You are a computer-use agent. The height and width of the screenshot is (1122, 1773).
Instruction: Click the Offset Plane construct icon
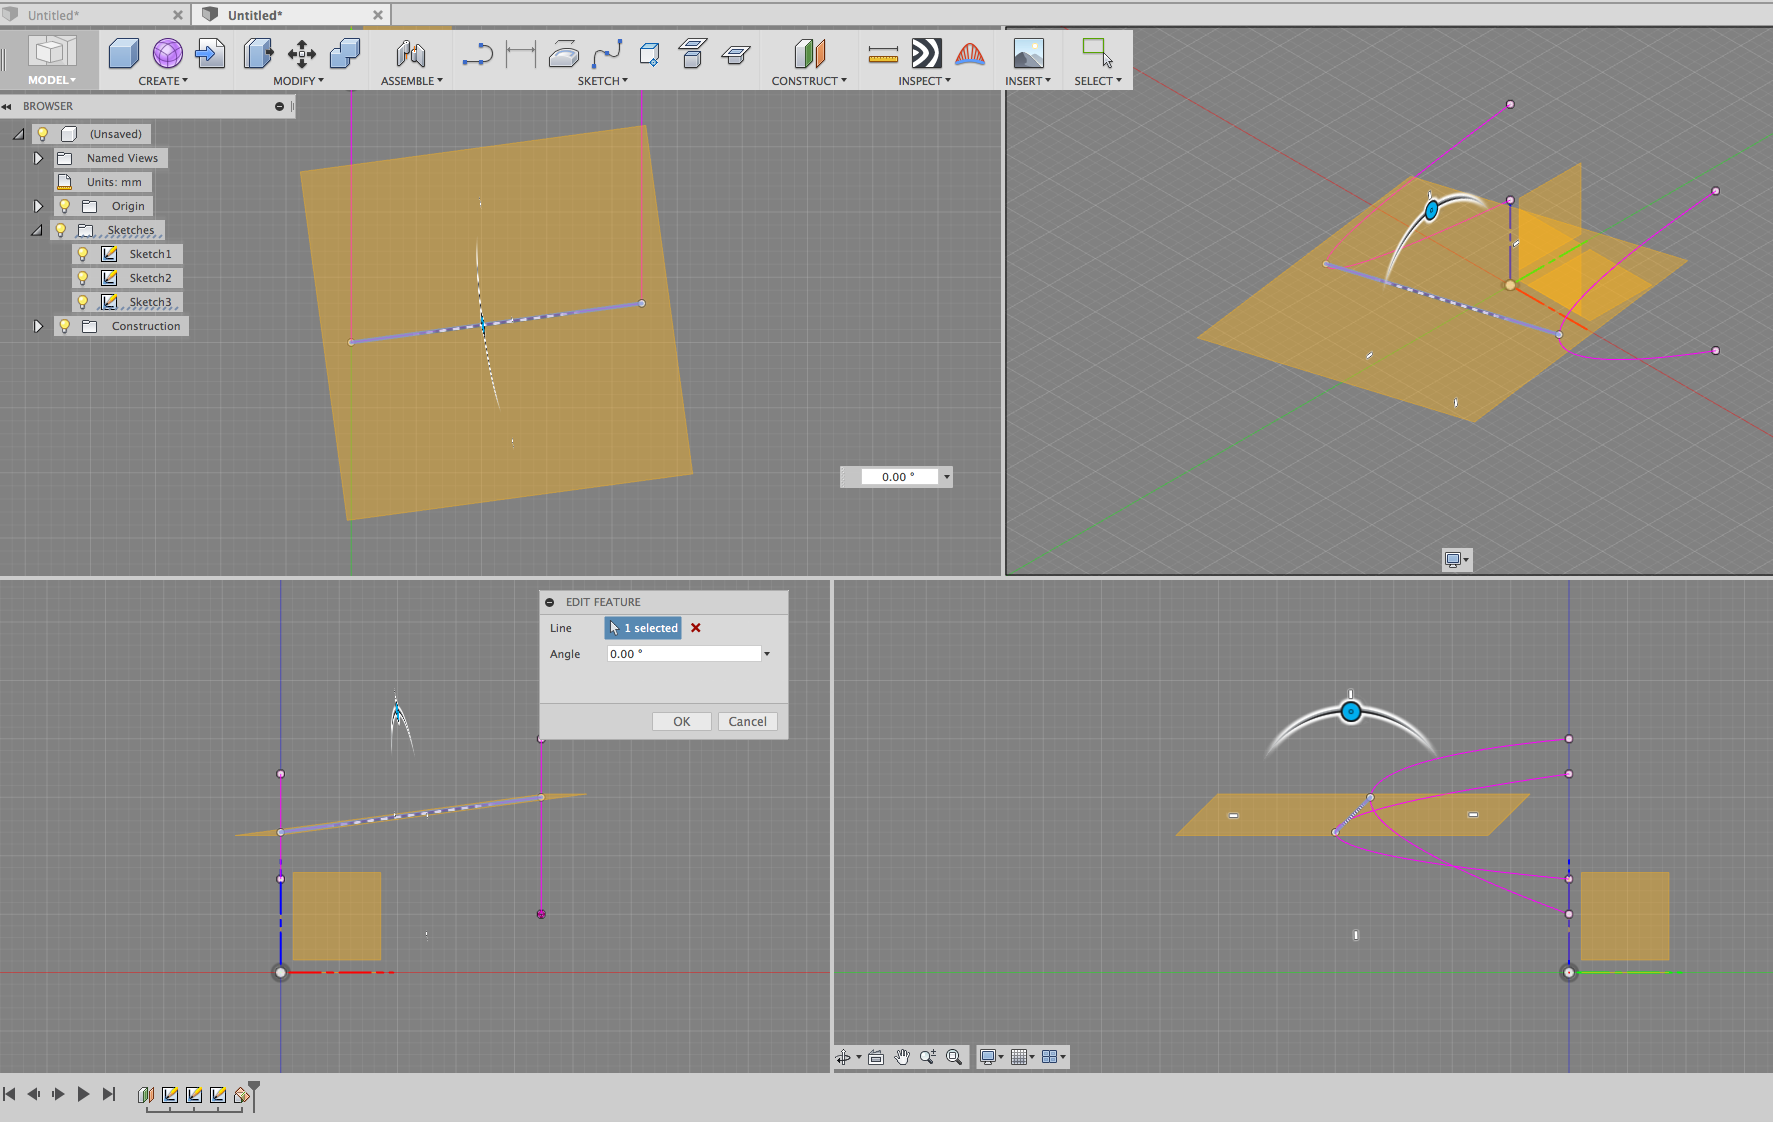coord(809,54)
